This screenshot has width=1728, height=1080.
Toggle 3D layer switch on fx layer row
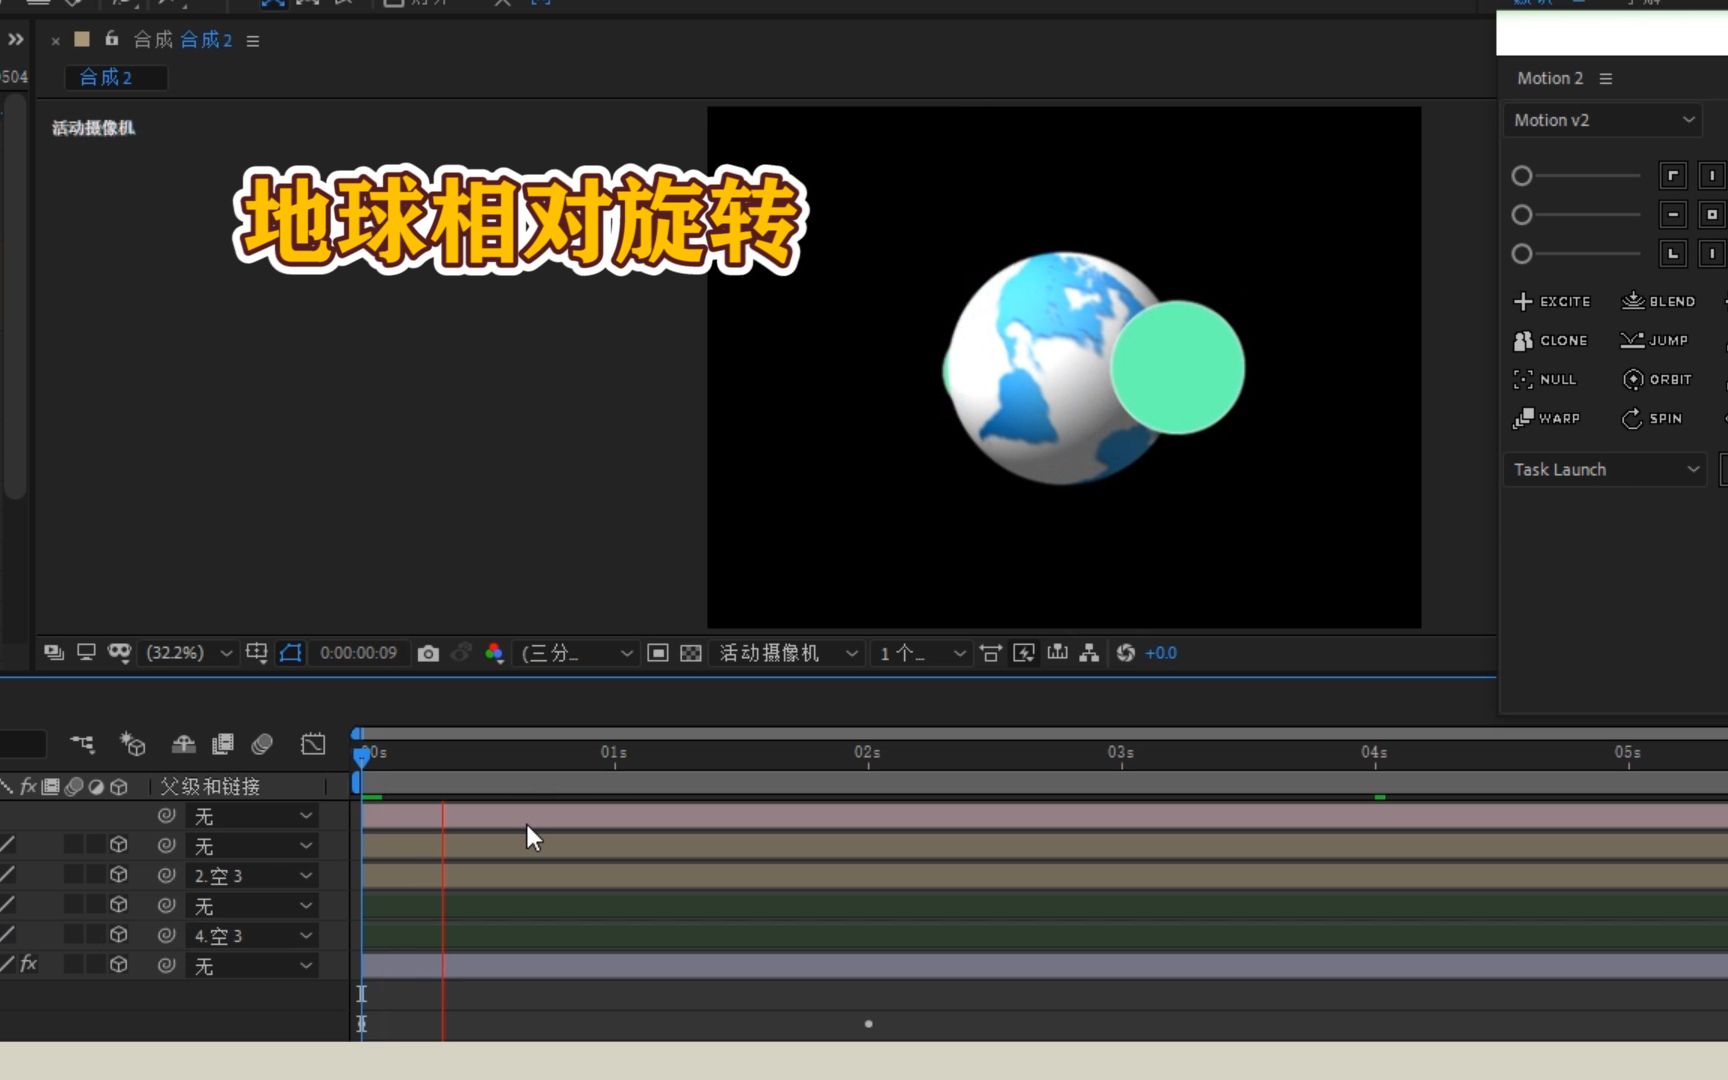pyautogui.click(x=119, y=965)
